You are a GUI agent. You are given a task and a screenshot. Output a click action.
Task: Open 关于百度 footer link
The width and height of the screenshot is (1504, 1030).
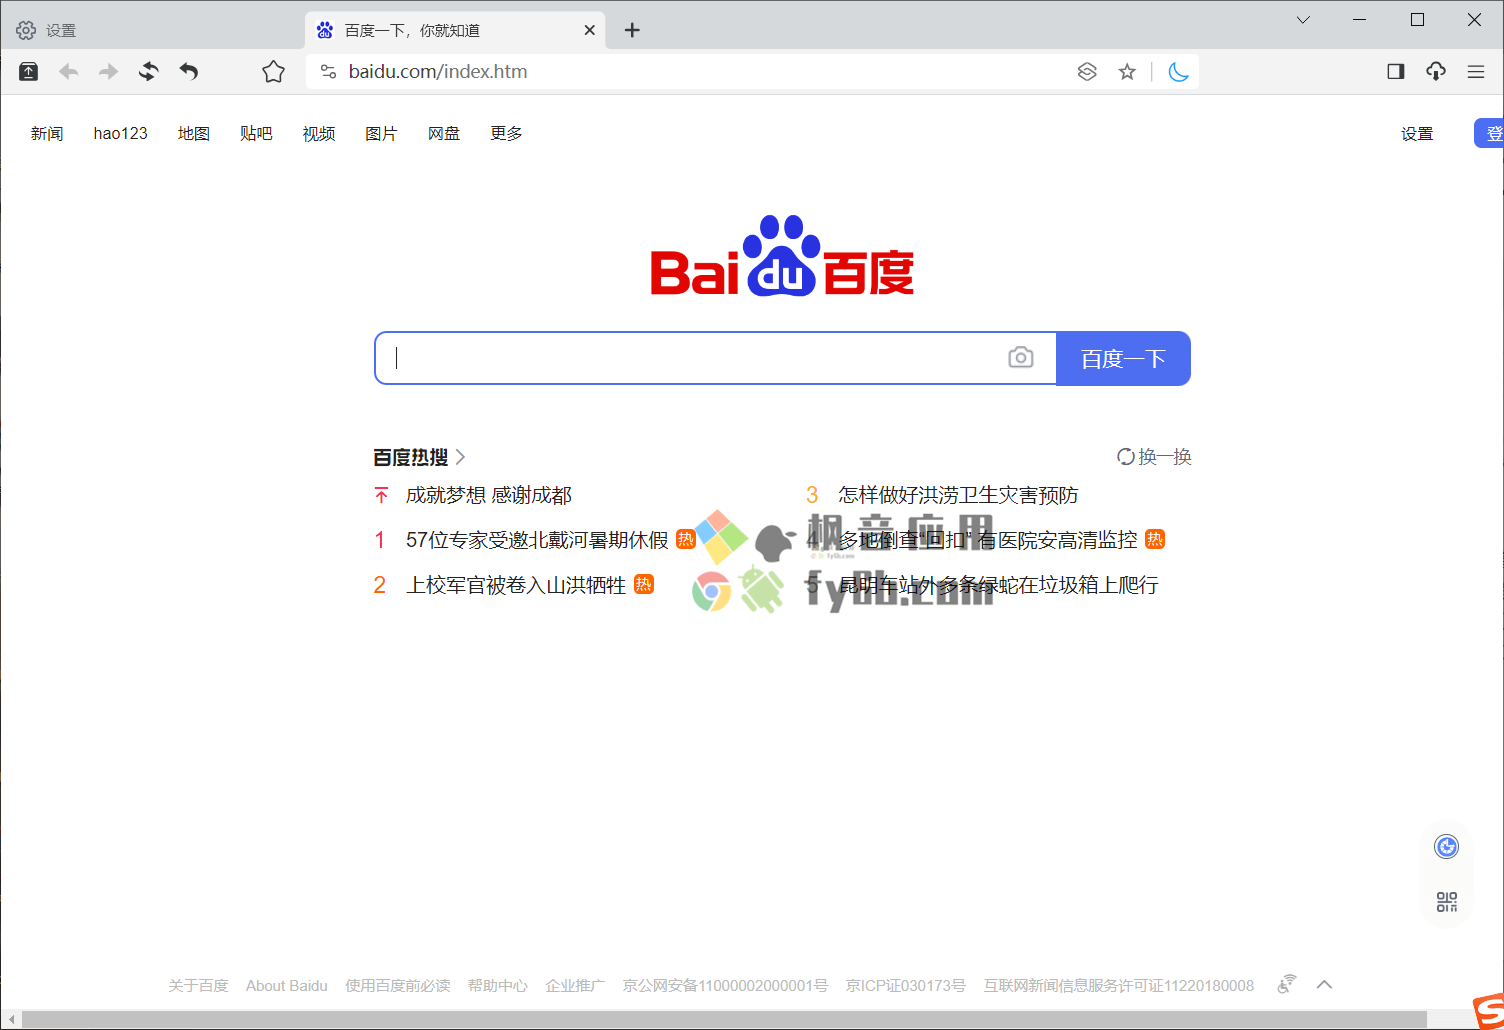click(198, 985)
